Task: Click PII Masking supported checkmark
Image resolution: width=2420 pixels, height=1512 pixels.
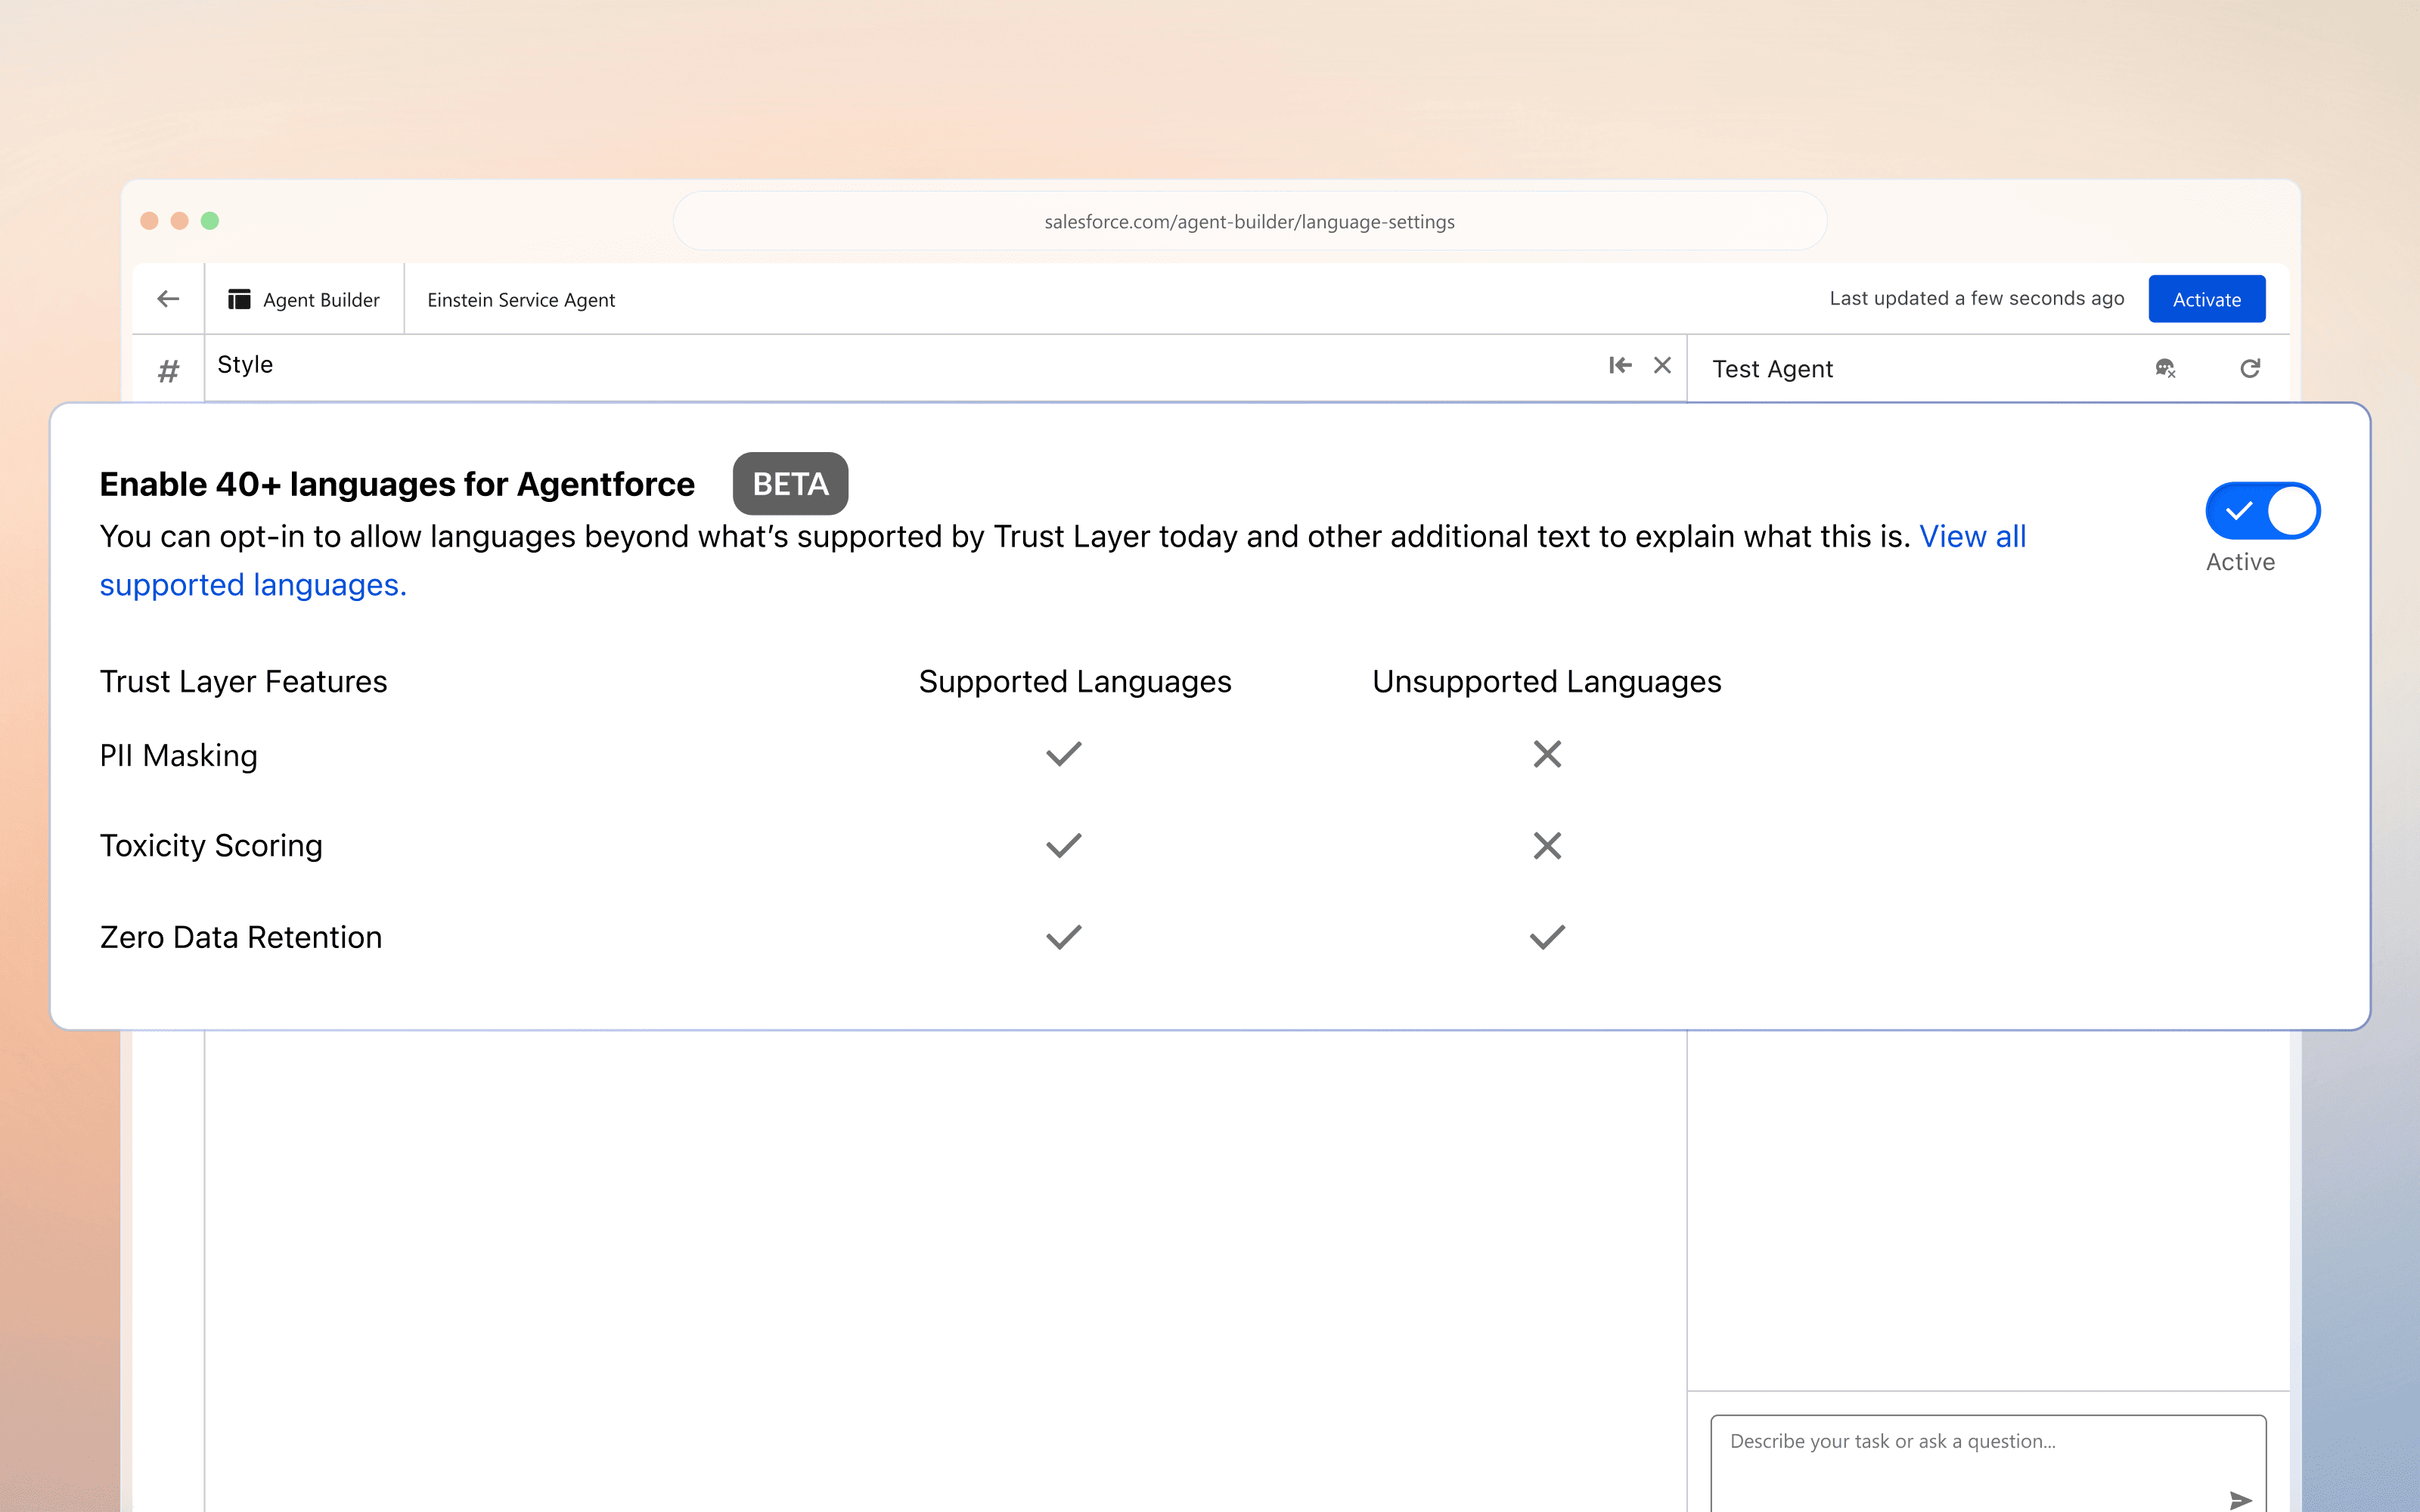Action: (1064, 754)
